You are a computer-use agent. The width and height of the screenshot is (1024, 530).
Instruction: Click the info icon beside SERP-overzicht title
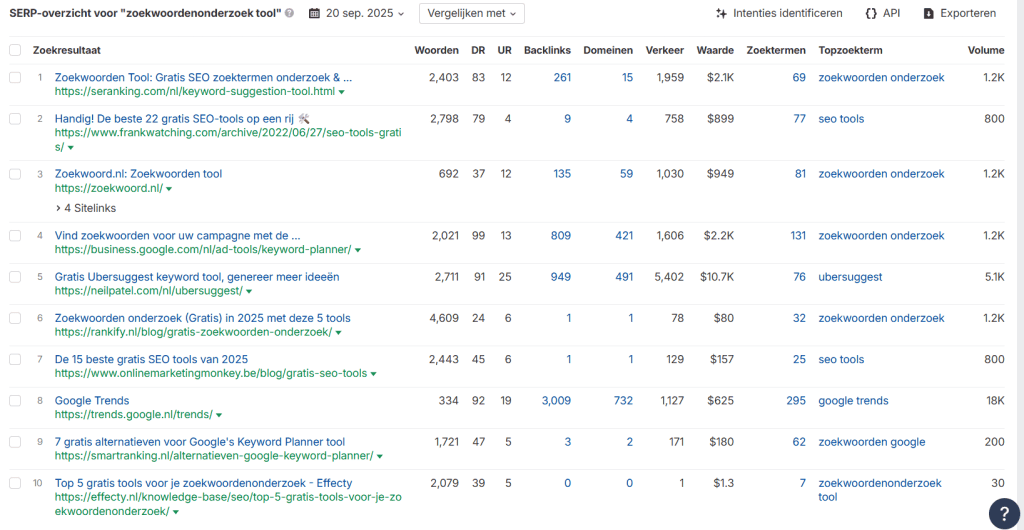coord(290,14)
